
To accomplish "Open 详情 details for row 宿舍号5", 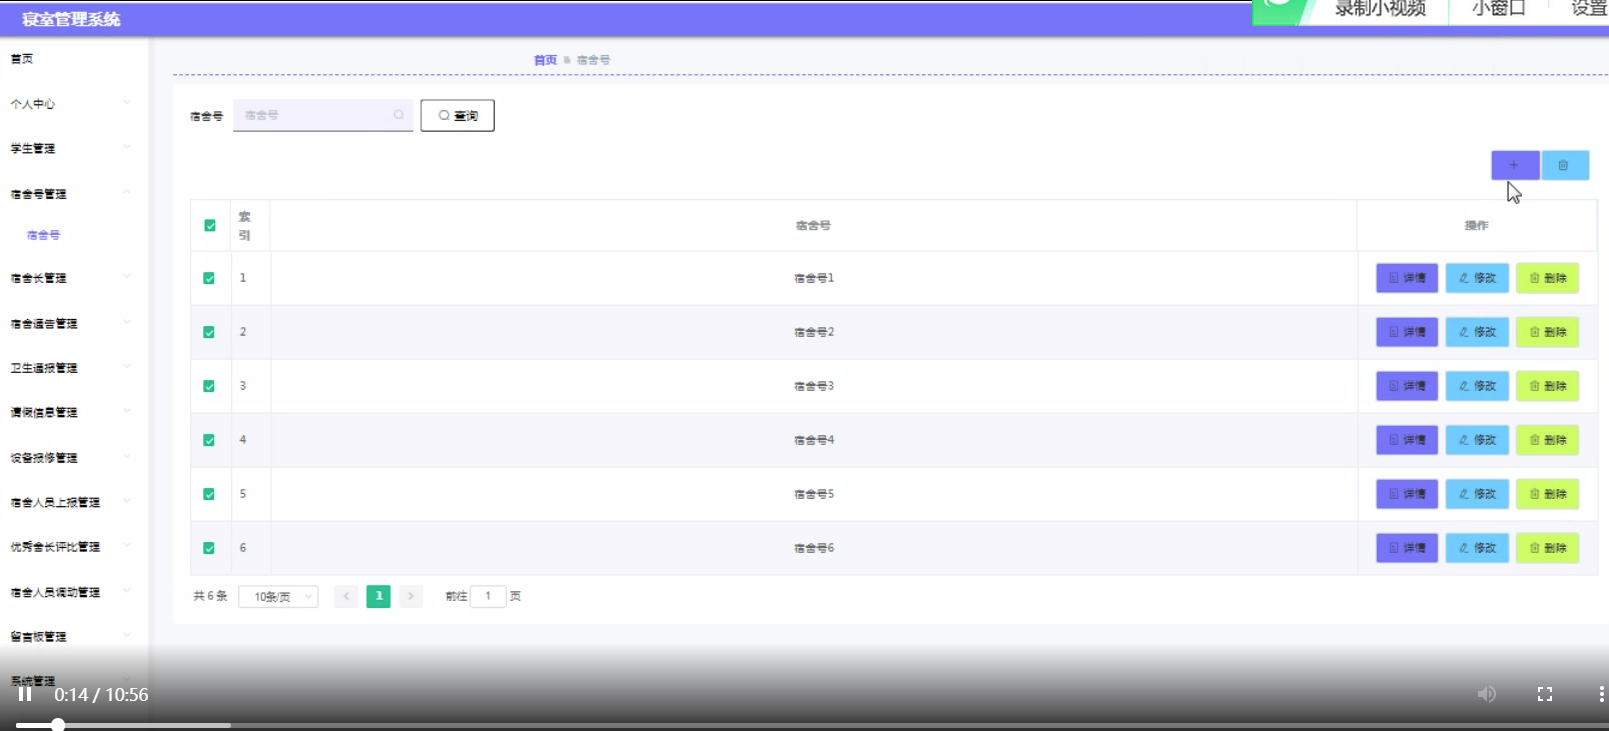I will [1407, 494].
